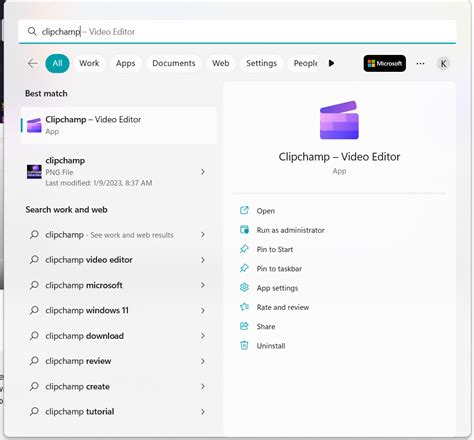The height and width of the screenshot is (440, 474).
Task: Expand chevron for clipchamp microsoft
Action: click(x=203, y=285)
